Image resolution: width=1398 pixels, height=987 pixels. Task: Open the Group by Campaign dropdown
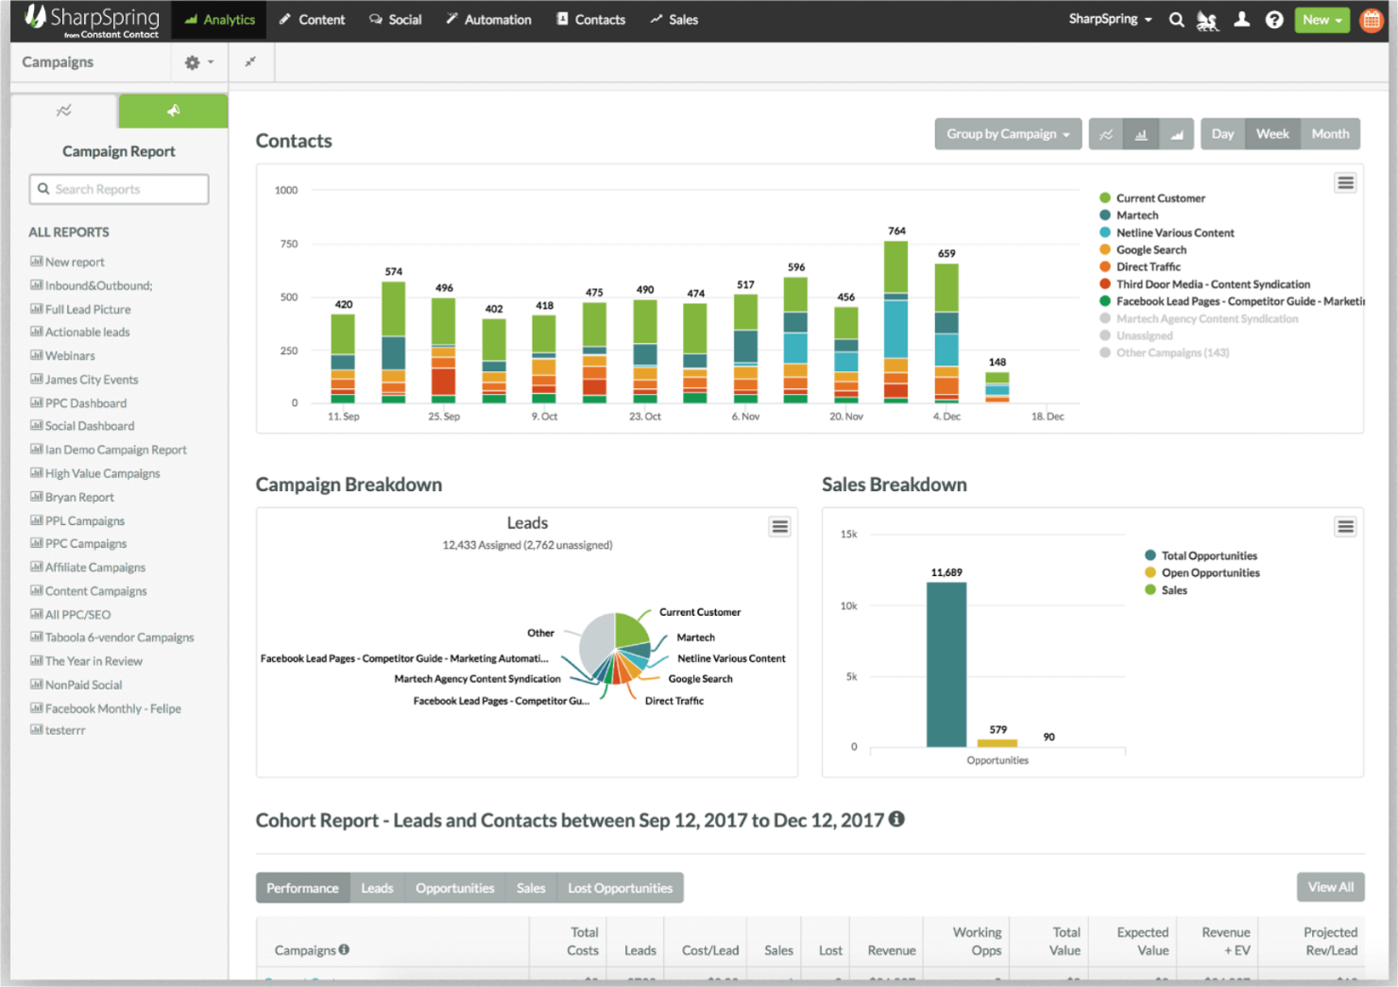pyautogui.click(x=1007, y=133)
